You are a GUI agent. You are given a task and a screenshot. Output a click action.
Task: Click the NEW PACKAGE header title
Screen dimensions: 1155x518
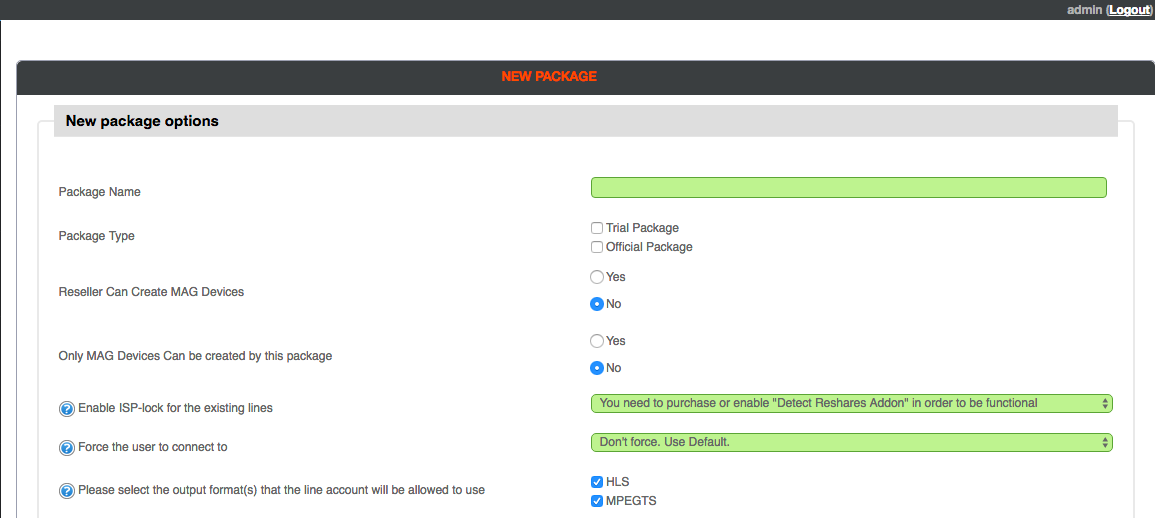[x=549, y=77]
